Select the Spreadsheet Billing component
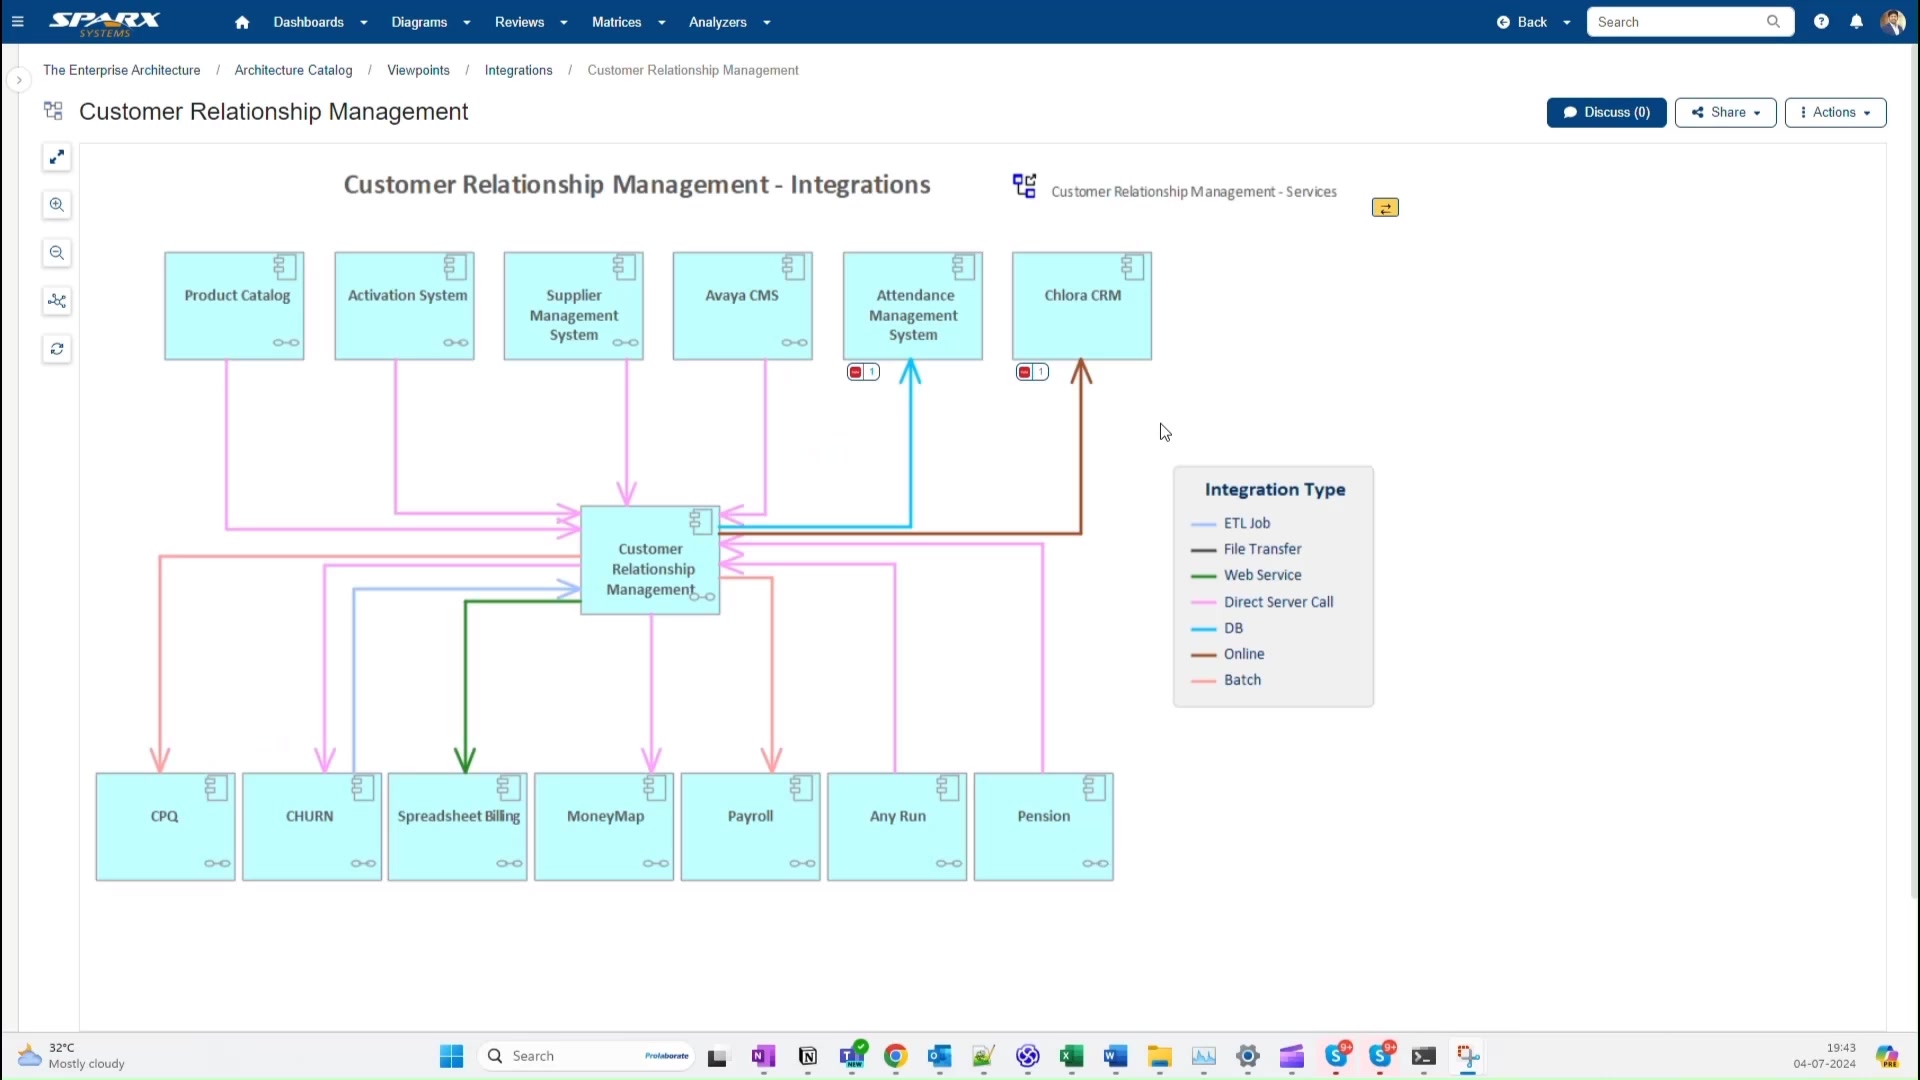Screen dimensions: 1920x1080 (x=457, y=827)
